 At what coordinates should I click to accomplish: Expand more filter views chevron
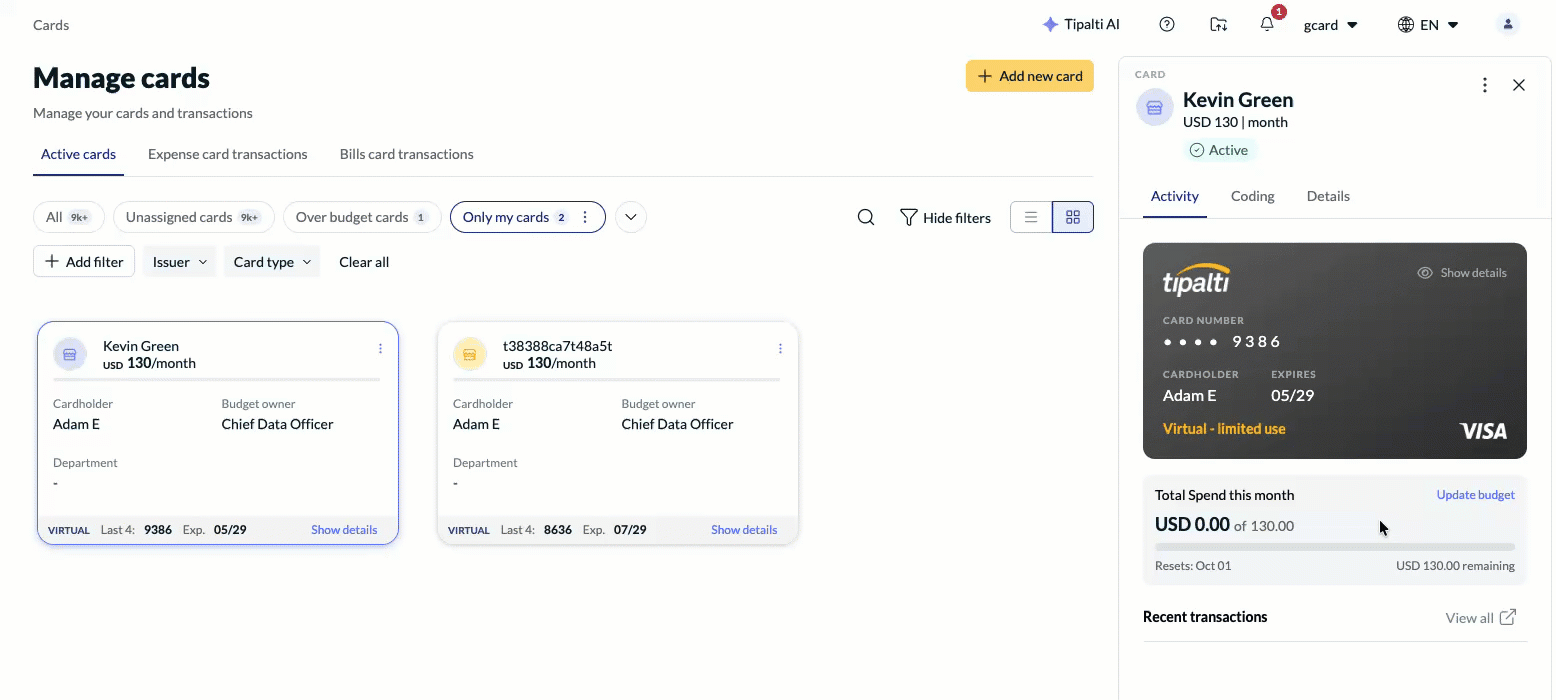630,217
